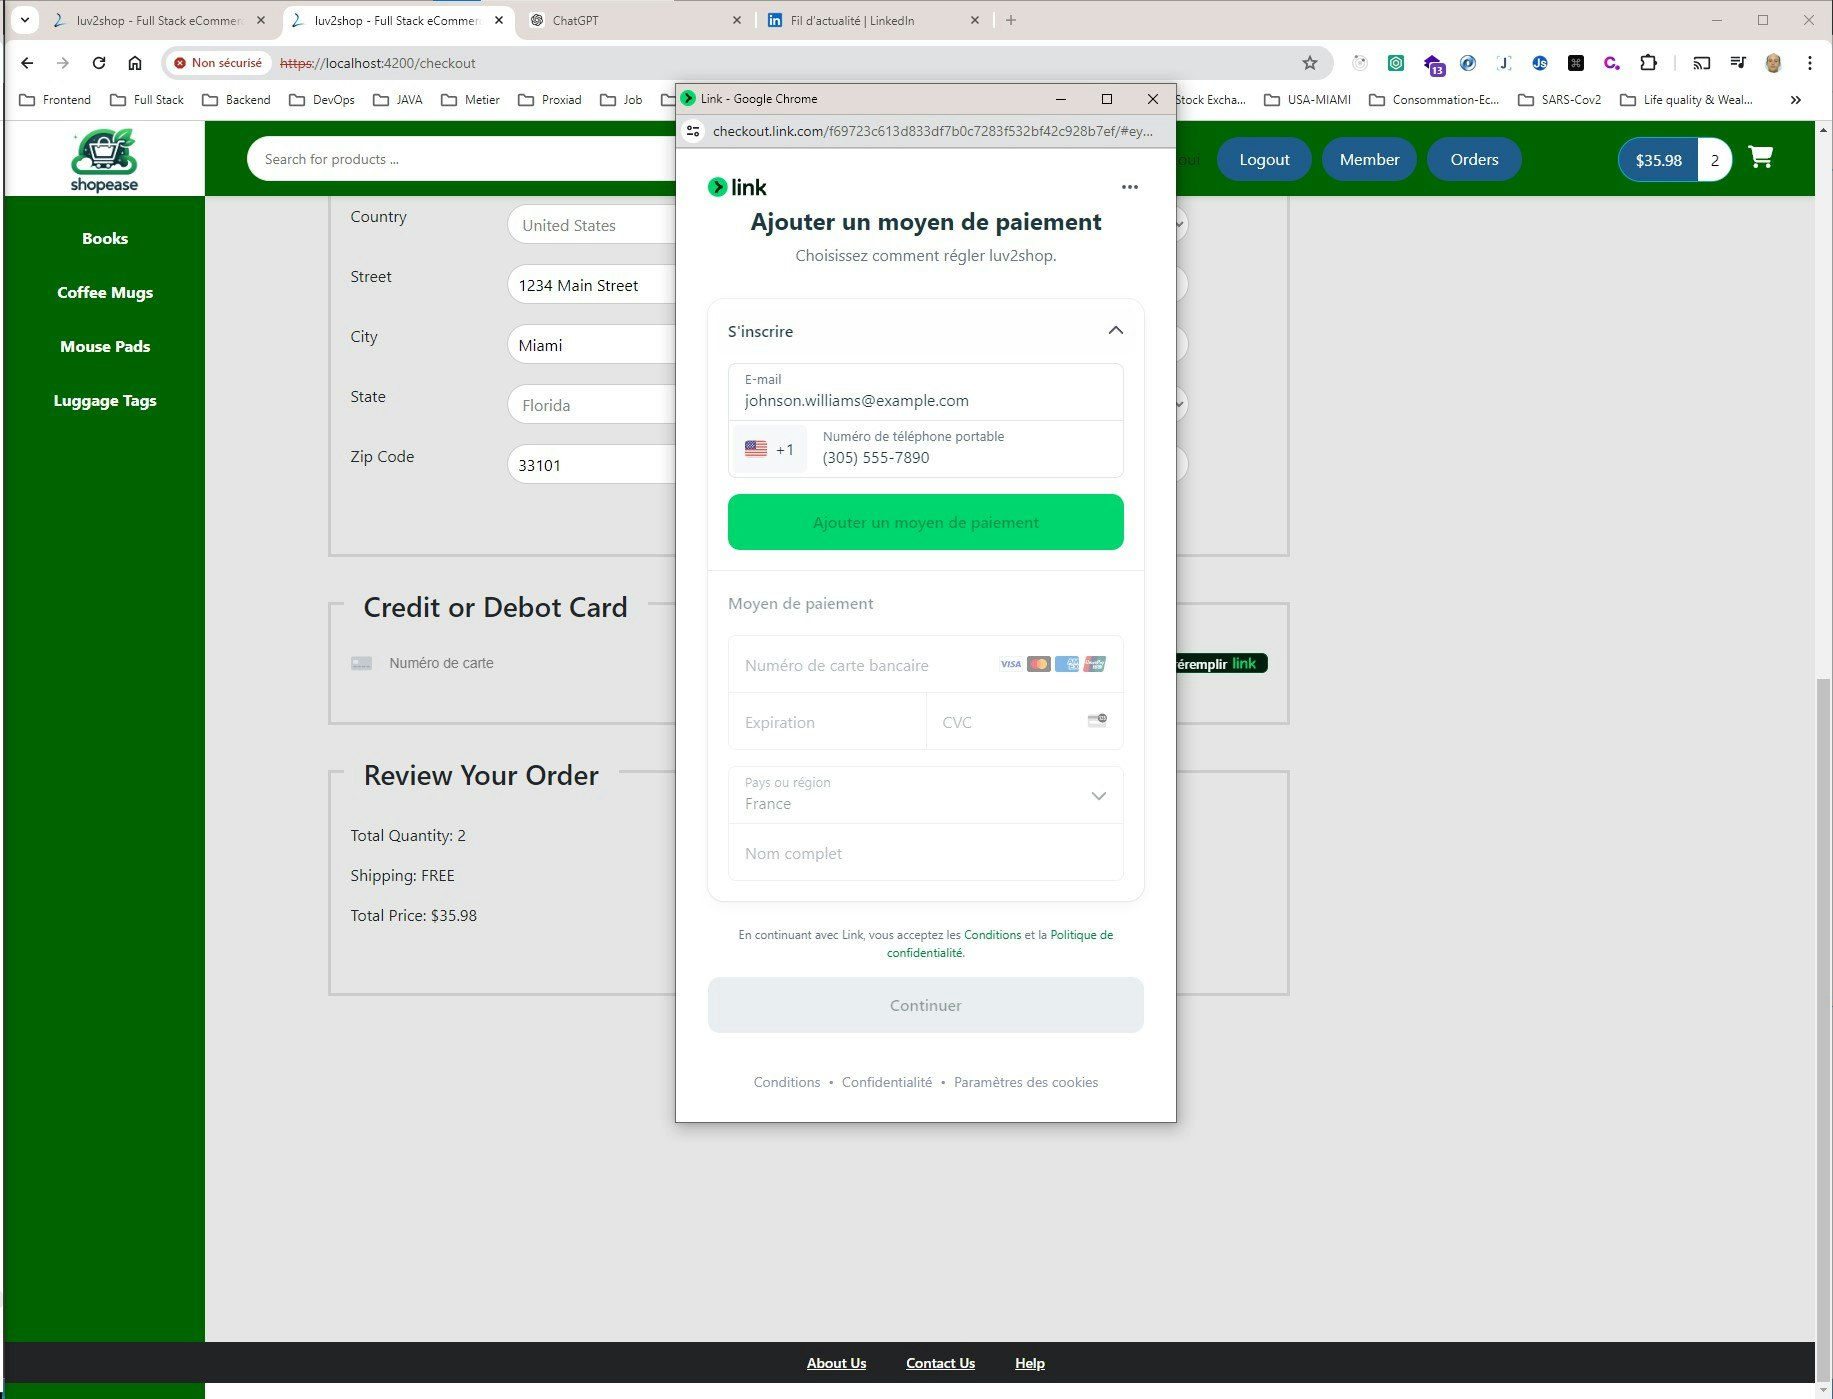Screen dimensions: 1833x1399
Task: Click green Ajouter un moyen de paiement button
Action: pyautogui.click(x=925, y=522)
